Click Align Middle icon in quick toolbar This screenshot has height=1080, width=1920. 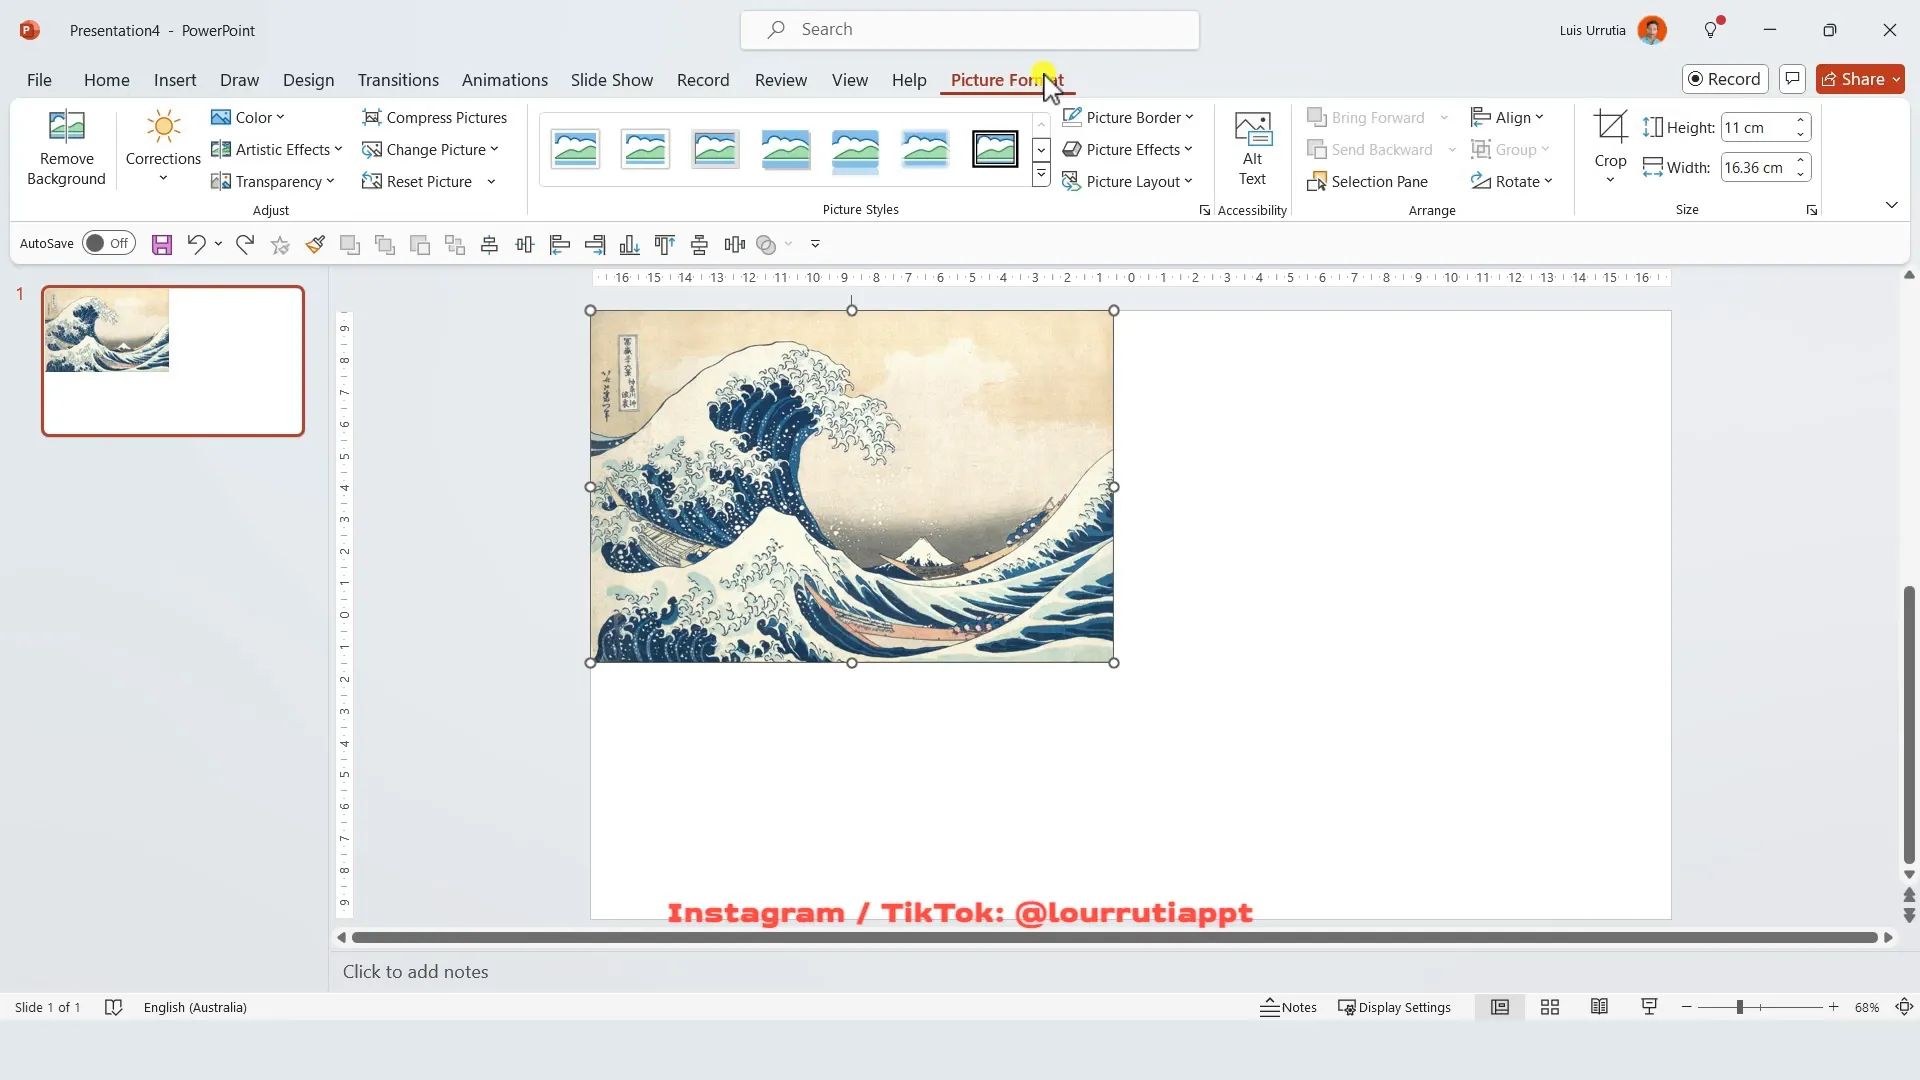pos(525,244)
